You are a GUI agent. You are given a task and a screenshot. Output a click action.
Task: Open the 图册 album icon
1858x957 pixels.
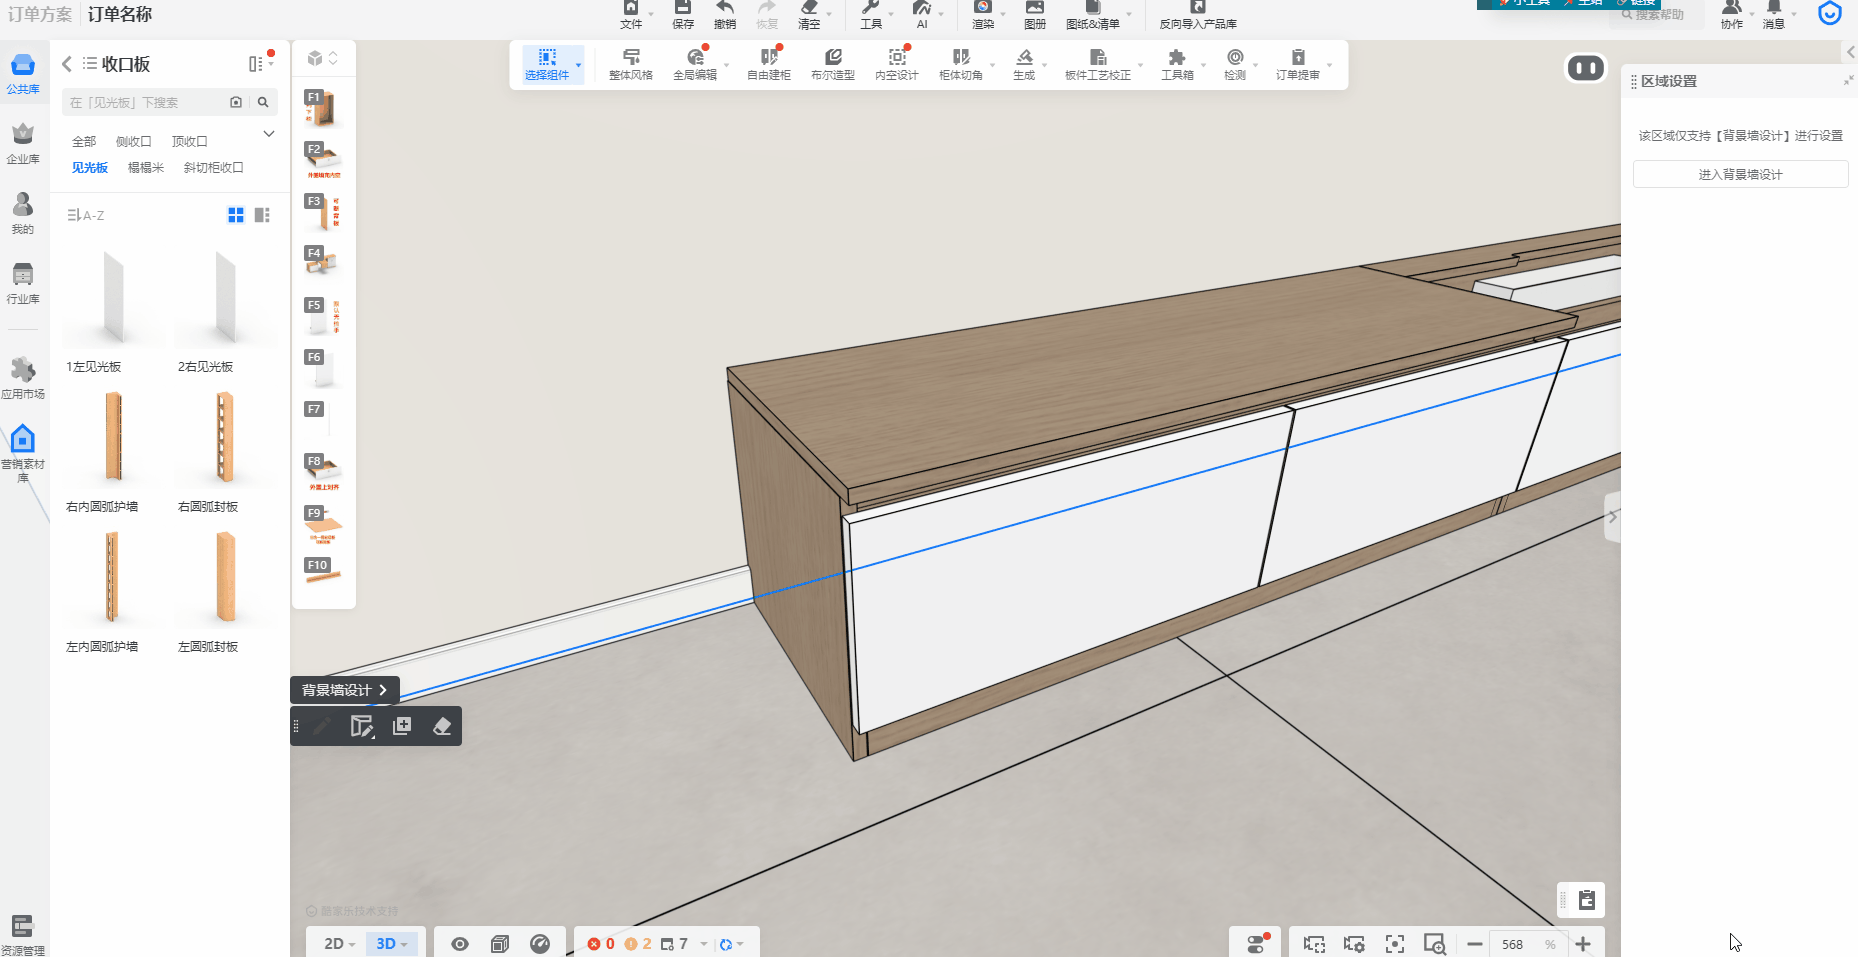(1035, 14)
